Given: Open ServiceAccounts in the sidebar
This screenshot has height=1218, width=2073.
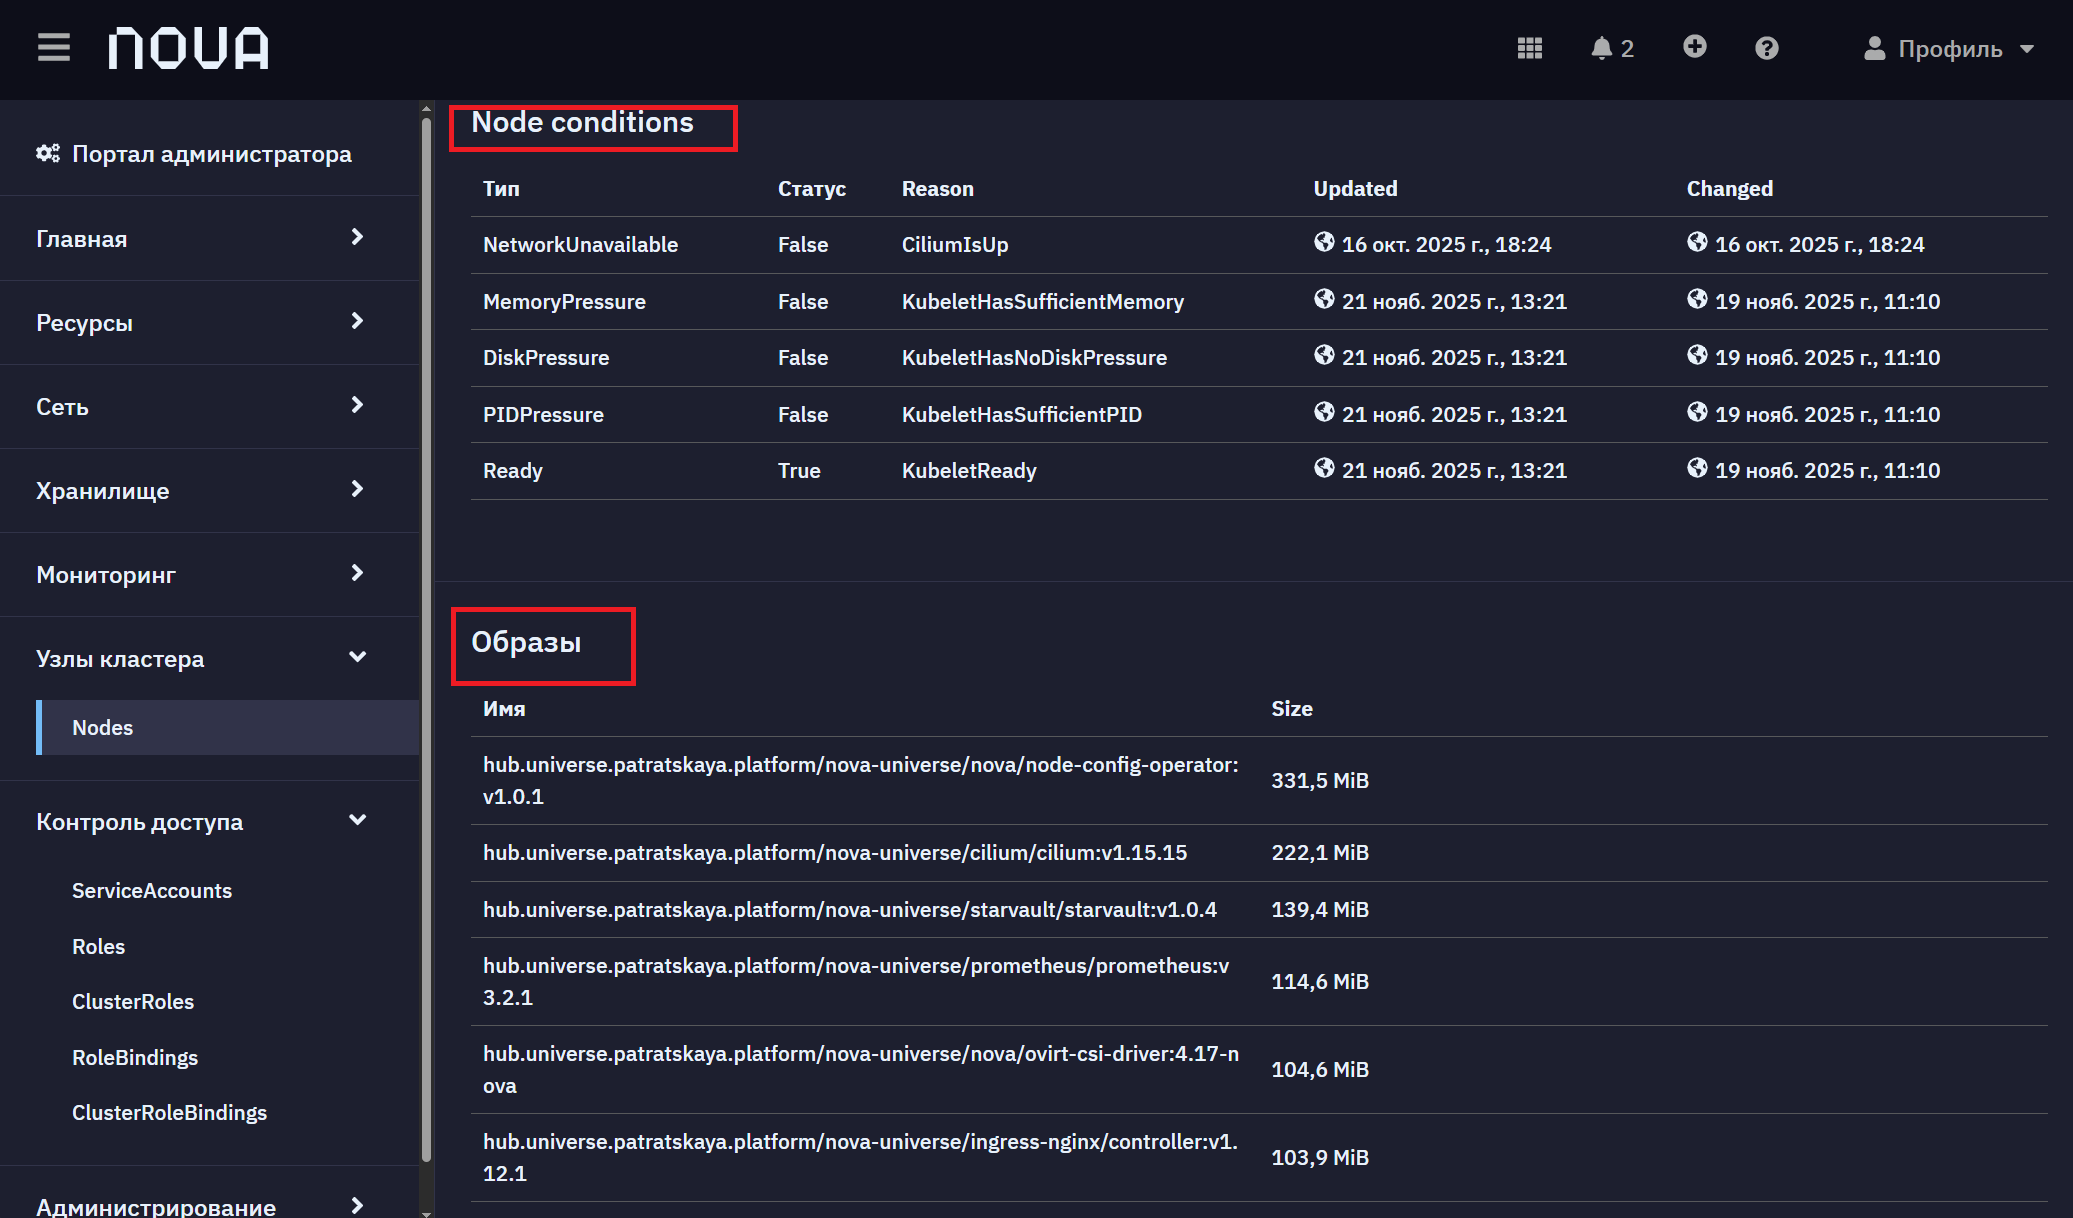Looking at the screenshot, I should tap(152, 890).
